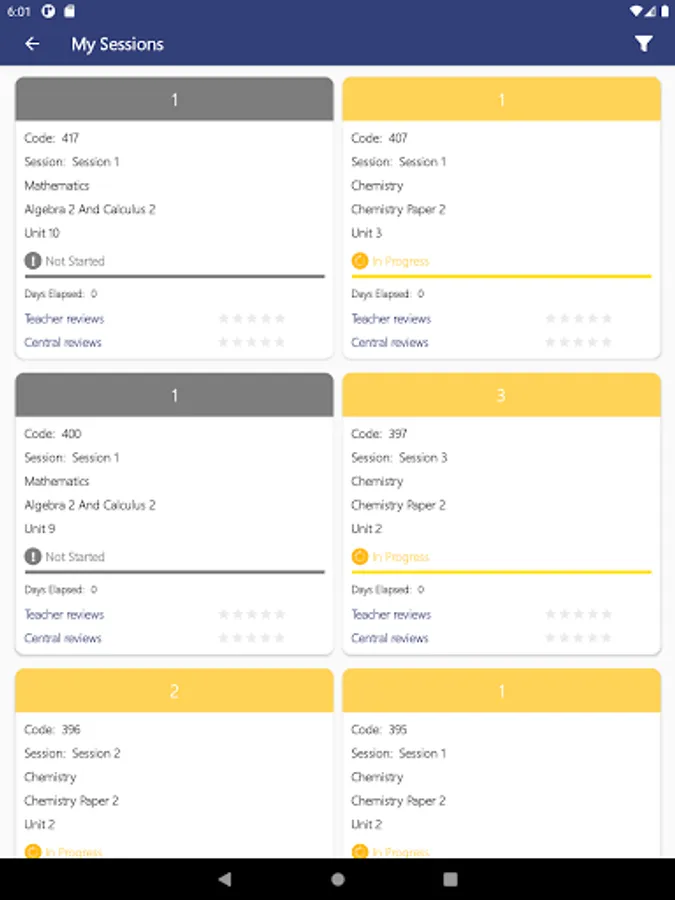Open Central reviews for session code 397
Viewport: 675px width, 900px height.
(x=390, y=638)
